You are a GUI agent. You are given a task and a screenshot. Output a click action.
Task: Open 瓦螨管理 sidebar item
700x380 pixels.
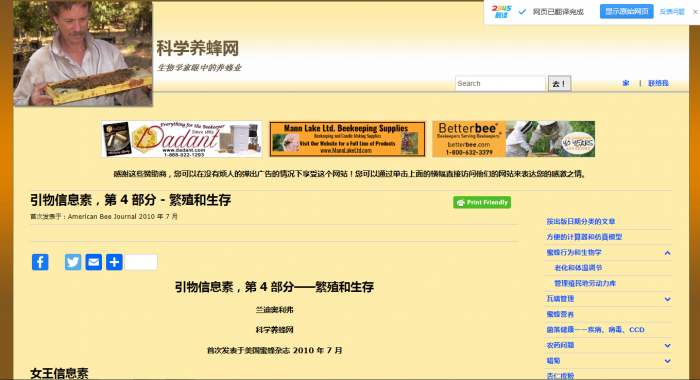pos(560,299)
